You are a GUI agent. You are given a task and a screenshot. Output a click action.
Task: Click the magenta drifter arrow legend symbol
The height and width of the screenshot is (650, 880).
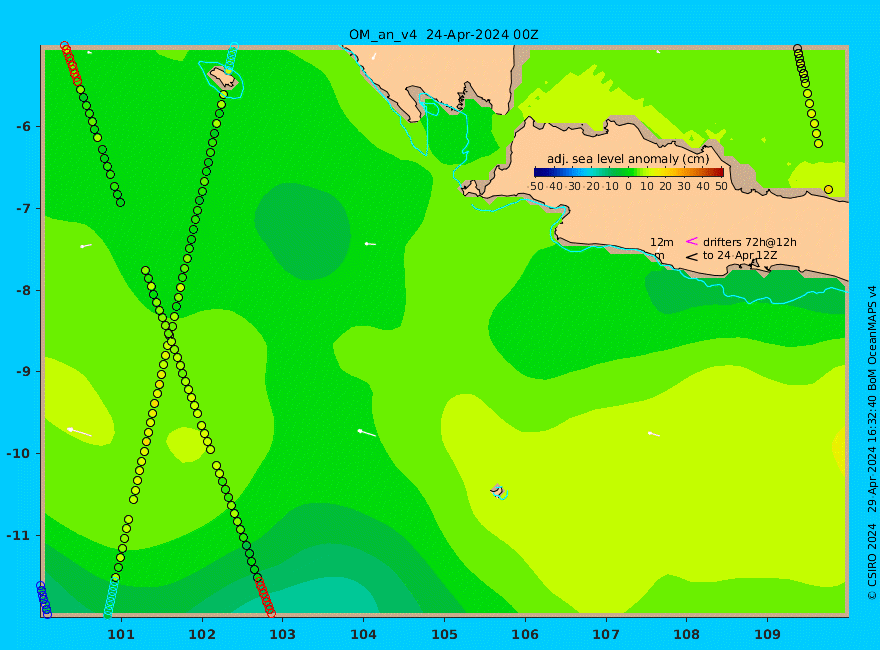(x=691, y=241)
